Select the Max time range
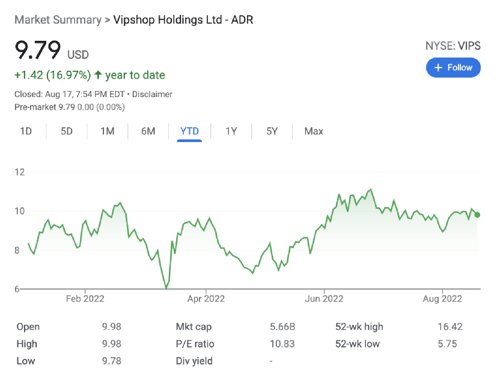Image resolution: width=500 pixels, height=368 pixels. (313, 131)
